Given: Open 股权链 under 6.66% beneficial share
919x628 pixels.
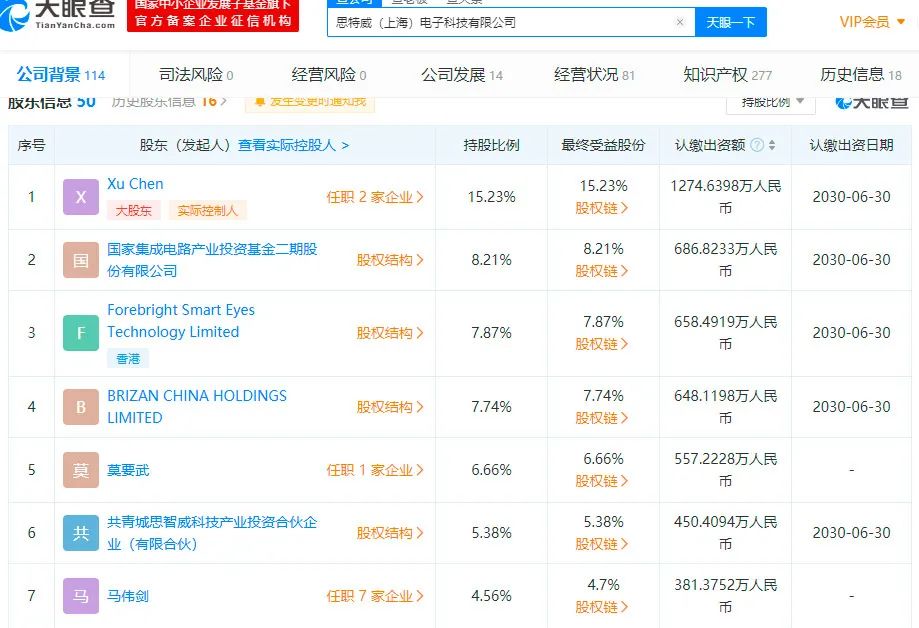Looking at the screenshot, I should coord(602,481).
